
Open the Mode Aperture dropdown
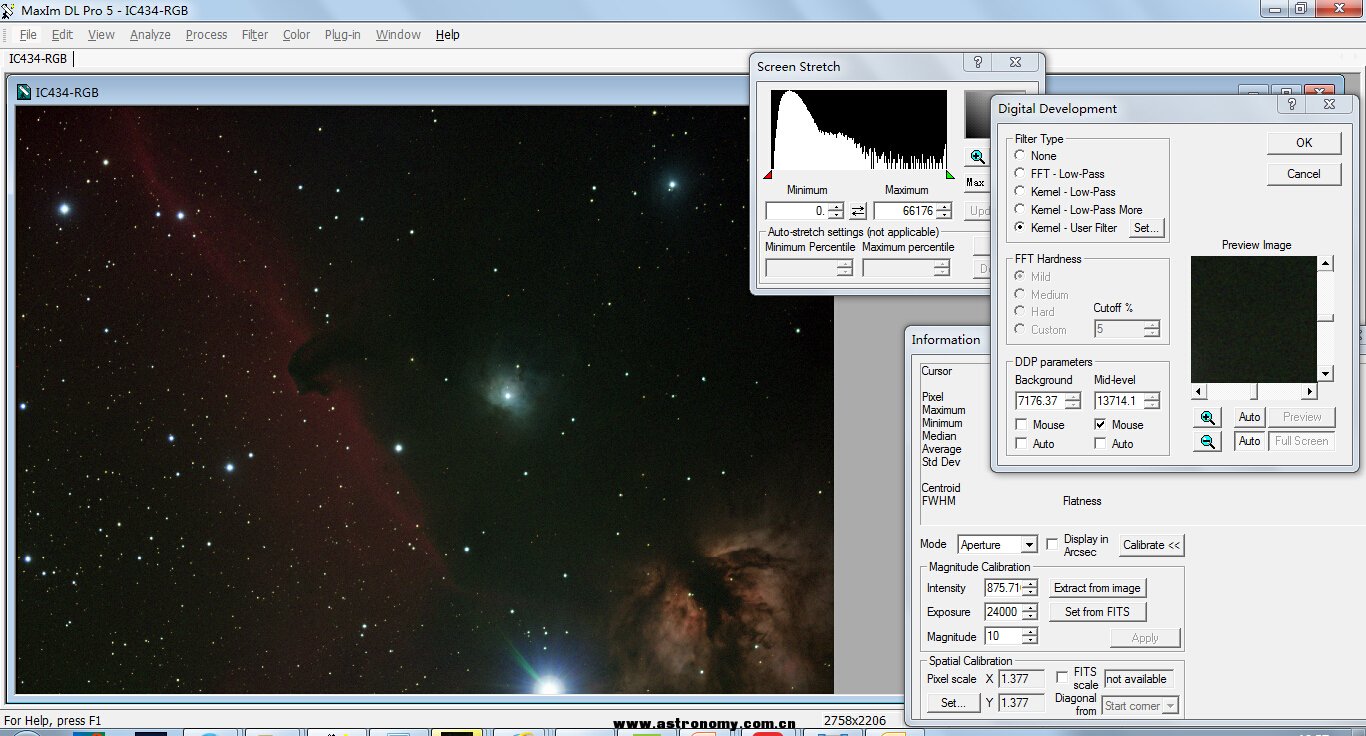tap(1029, 545)
